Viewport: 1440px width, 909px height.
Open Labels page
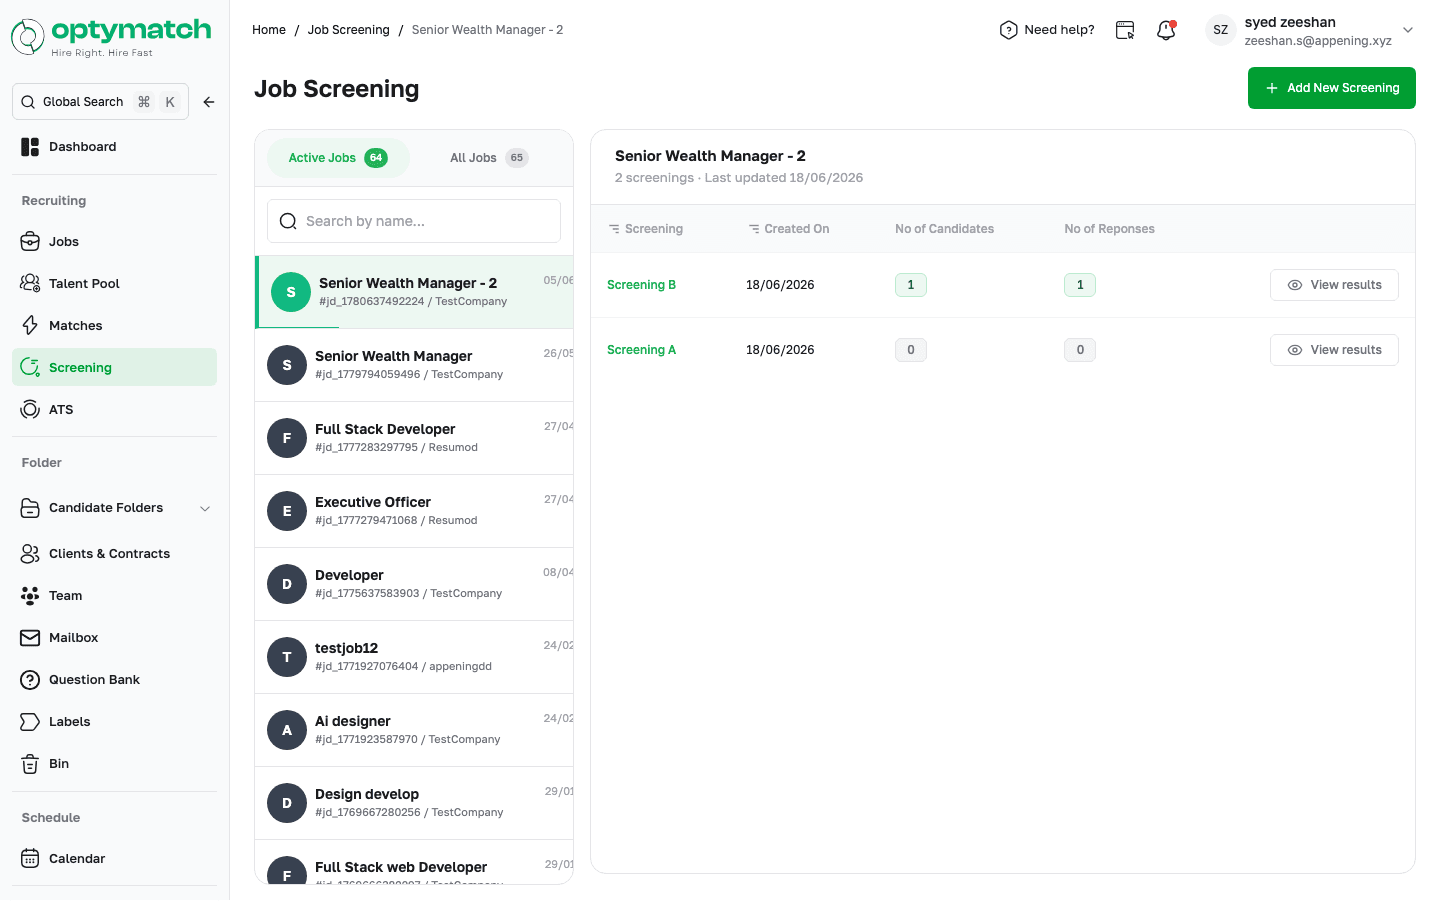(x=114, y=722)
